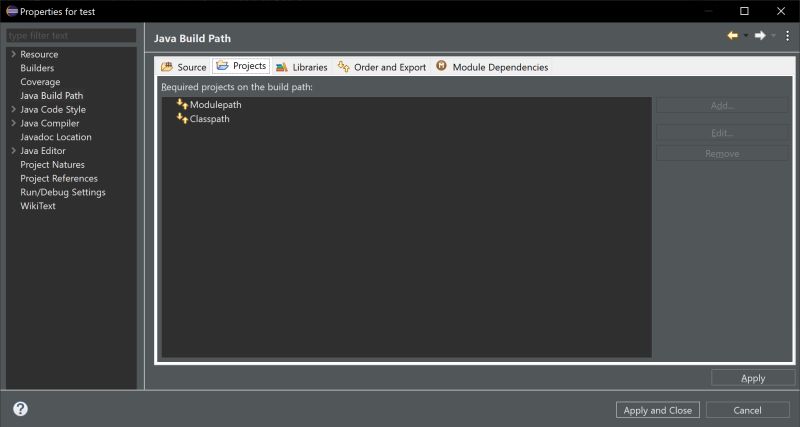Select Project References in the tree
Image resolution: width=800 pixels, height=427 pixels.
59,178
